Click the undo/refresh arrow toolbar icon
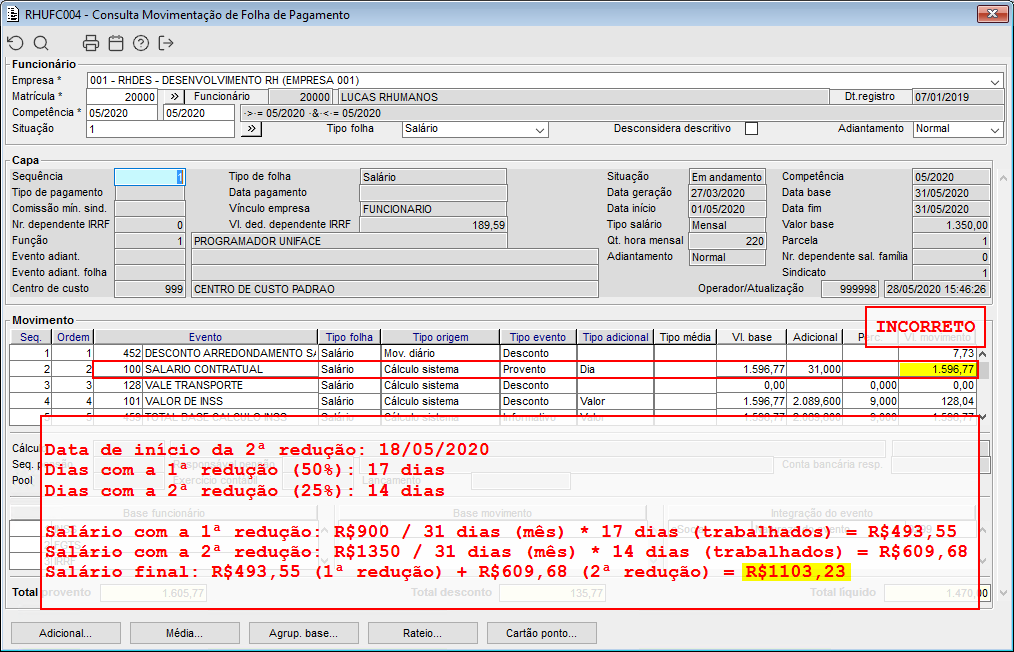Image resolution: width=1014 pixels, height=652 pixels. (15, 43)
